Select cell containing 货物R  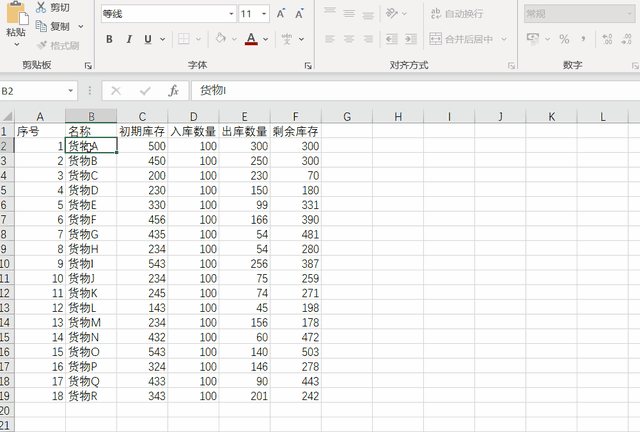(91, 396)
